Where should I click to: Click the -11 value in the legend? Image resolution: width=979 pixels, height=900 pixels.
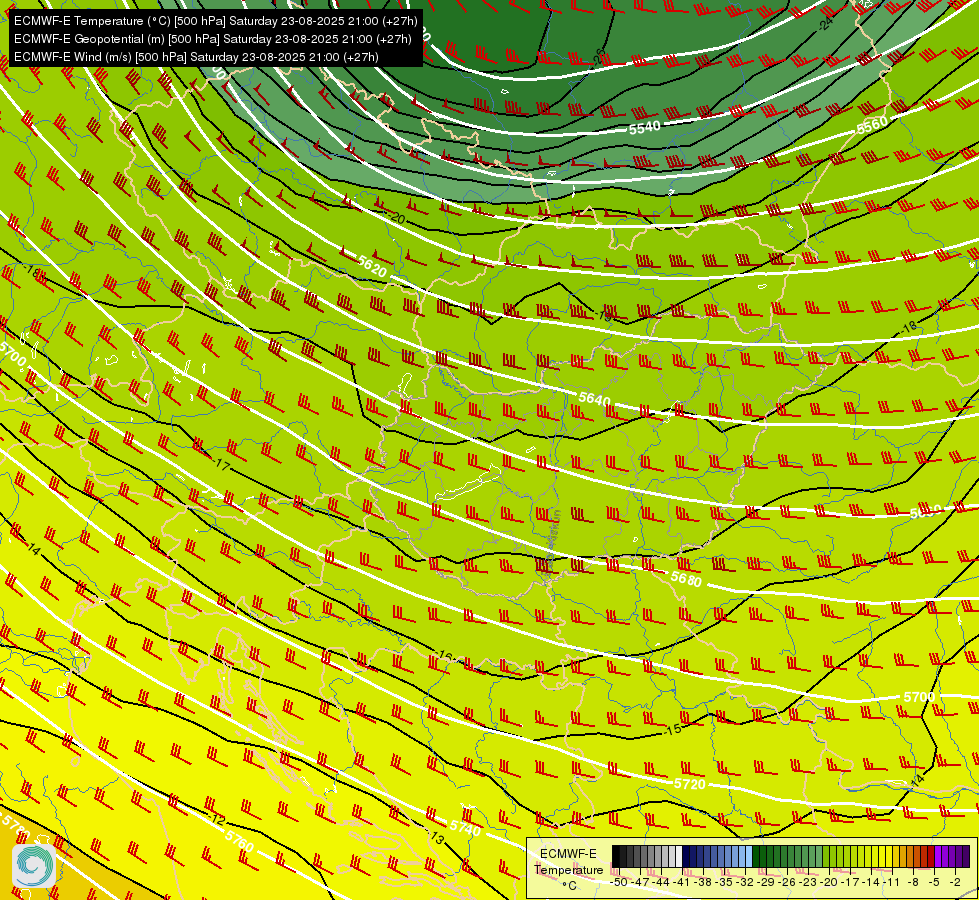[892, 882]
